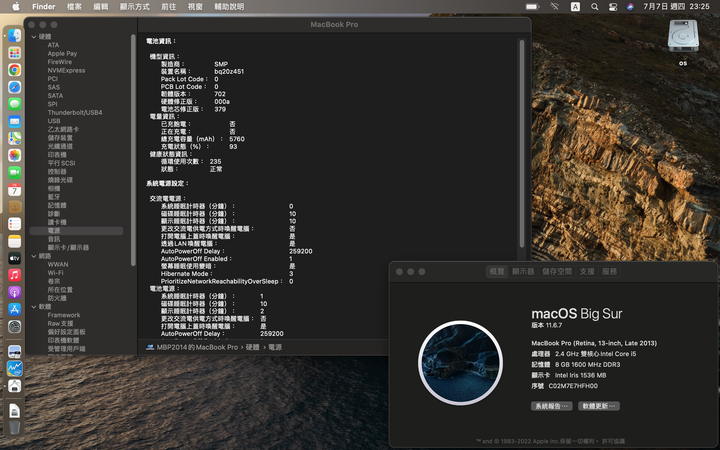Open Mail app in the Dock
The image size is (720, 450).
click(15, 121)
